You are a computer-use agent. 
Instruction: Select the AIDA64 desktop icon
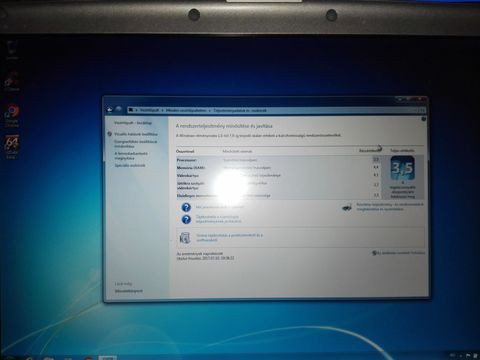point(12,147)
